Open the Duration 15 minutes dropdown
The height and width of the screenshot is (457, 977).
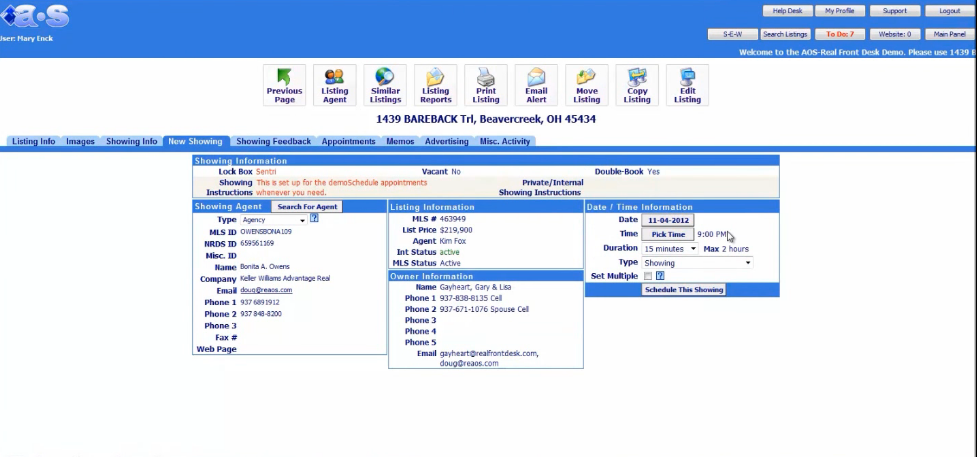tap(670, 249)
